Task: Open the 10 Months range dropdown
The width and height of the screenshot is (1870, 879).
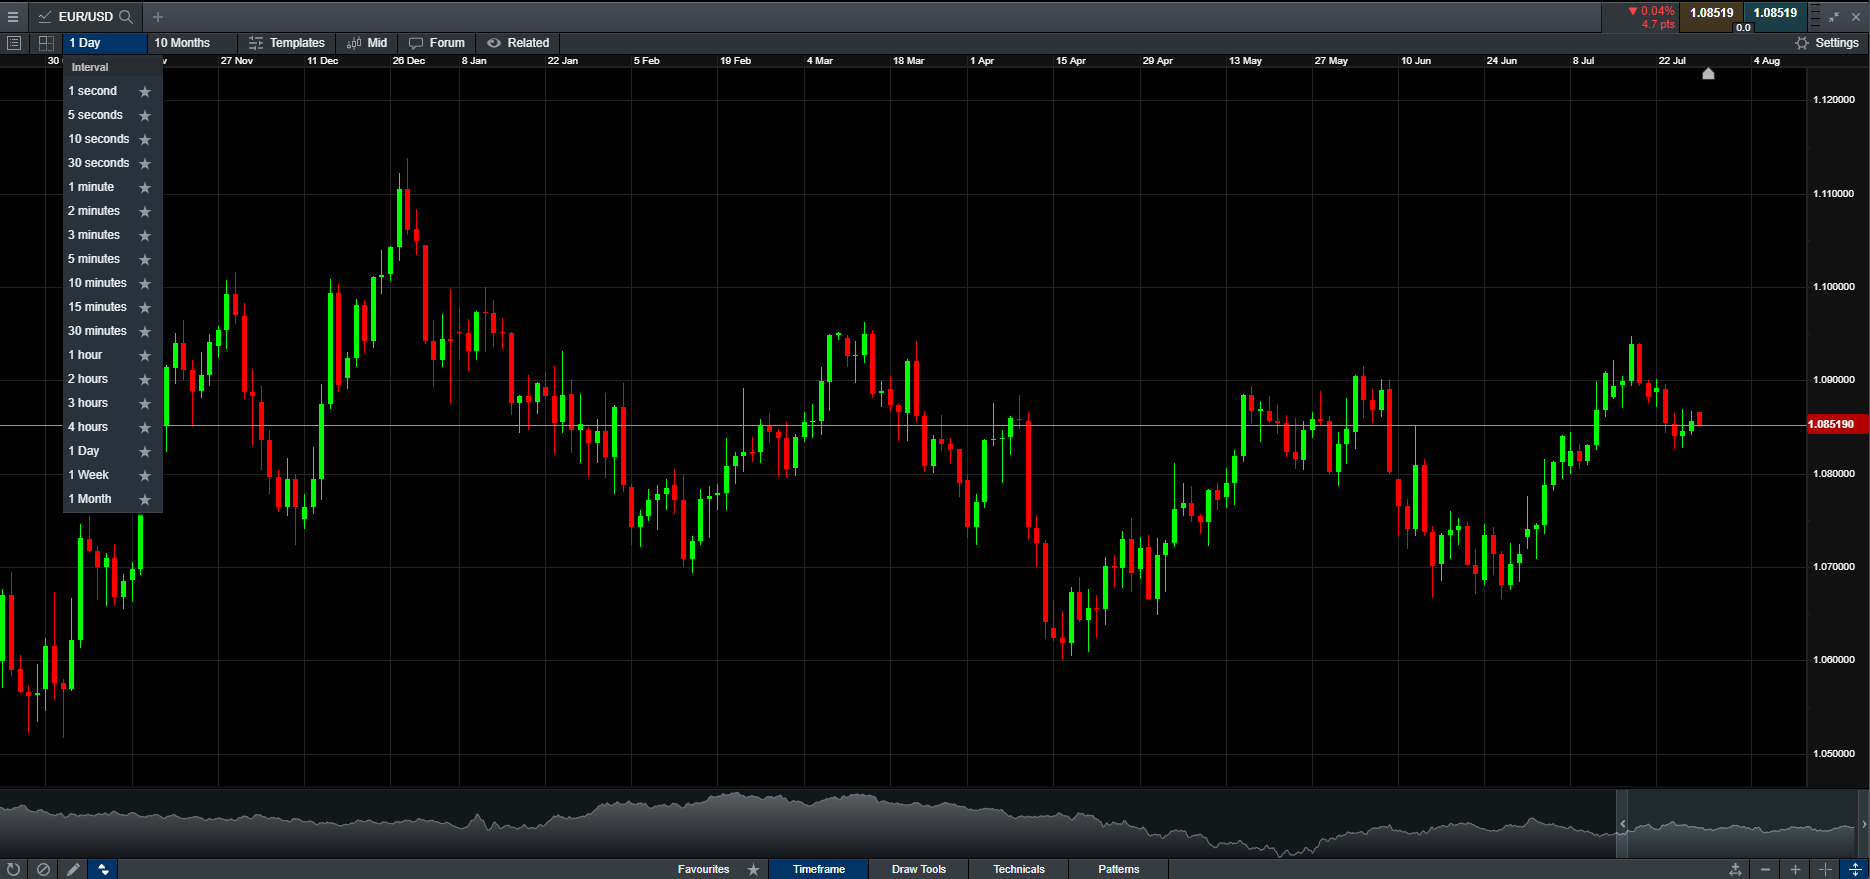Action: coord(193,43)
